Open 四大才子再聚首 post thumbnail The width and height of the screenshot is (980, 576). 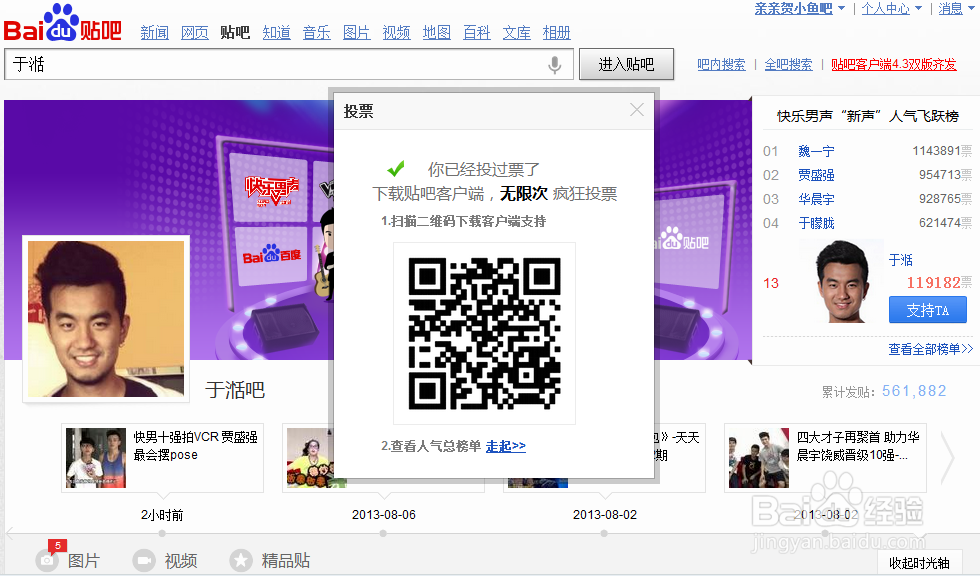pos(759,458)
